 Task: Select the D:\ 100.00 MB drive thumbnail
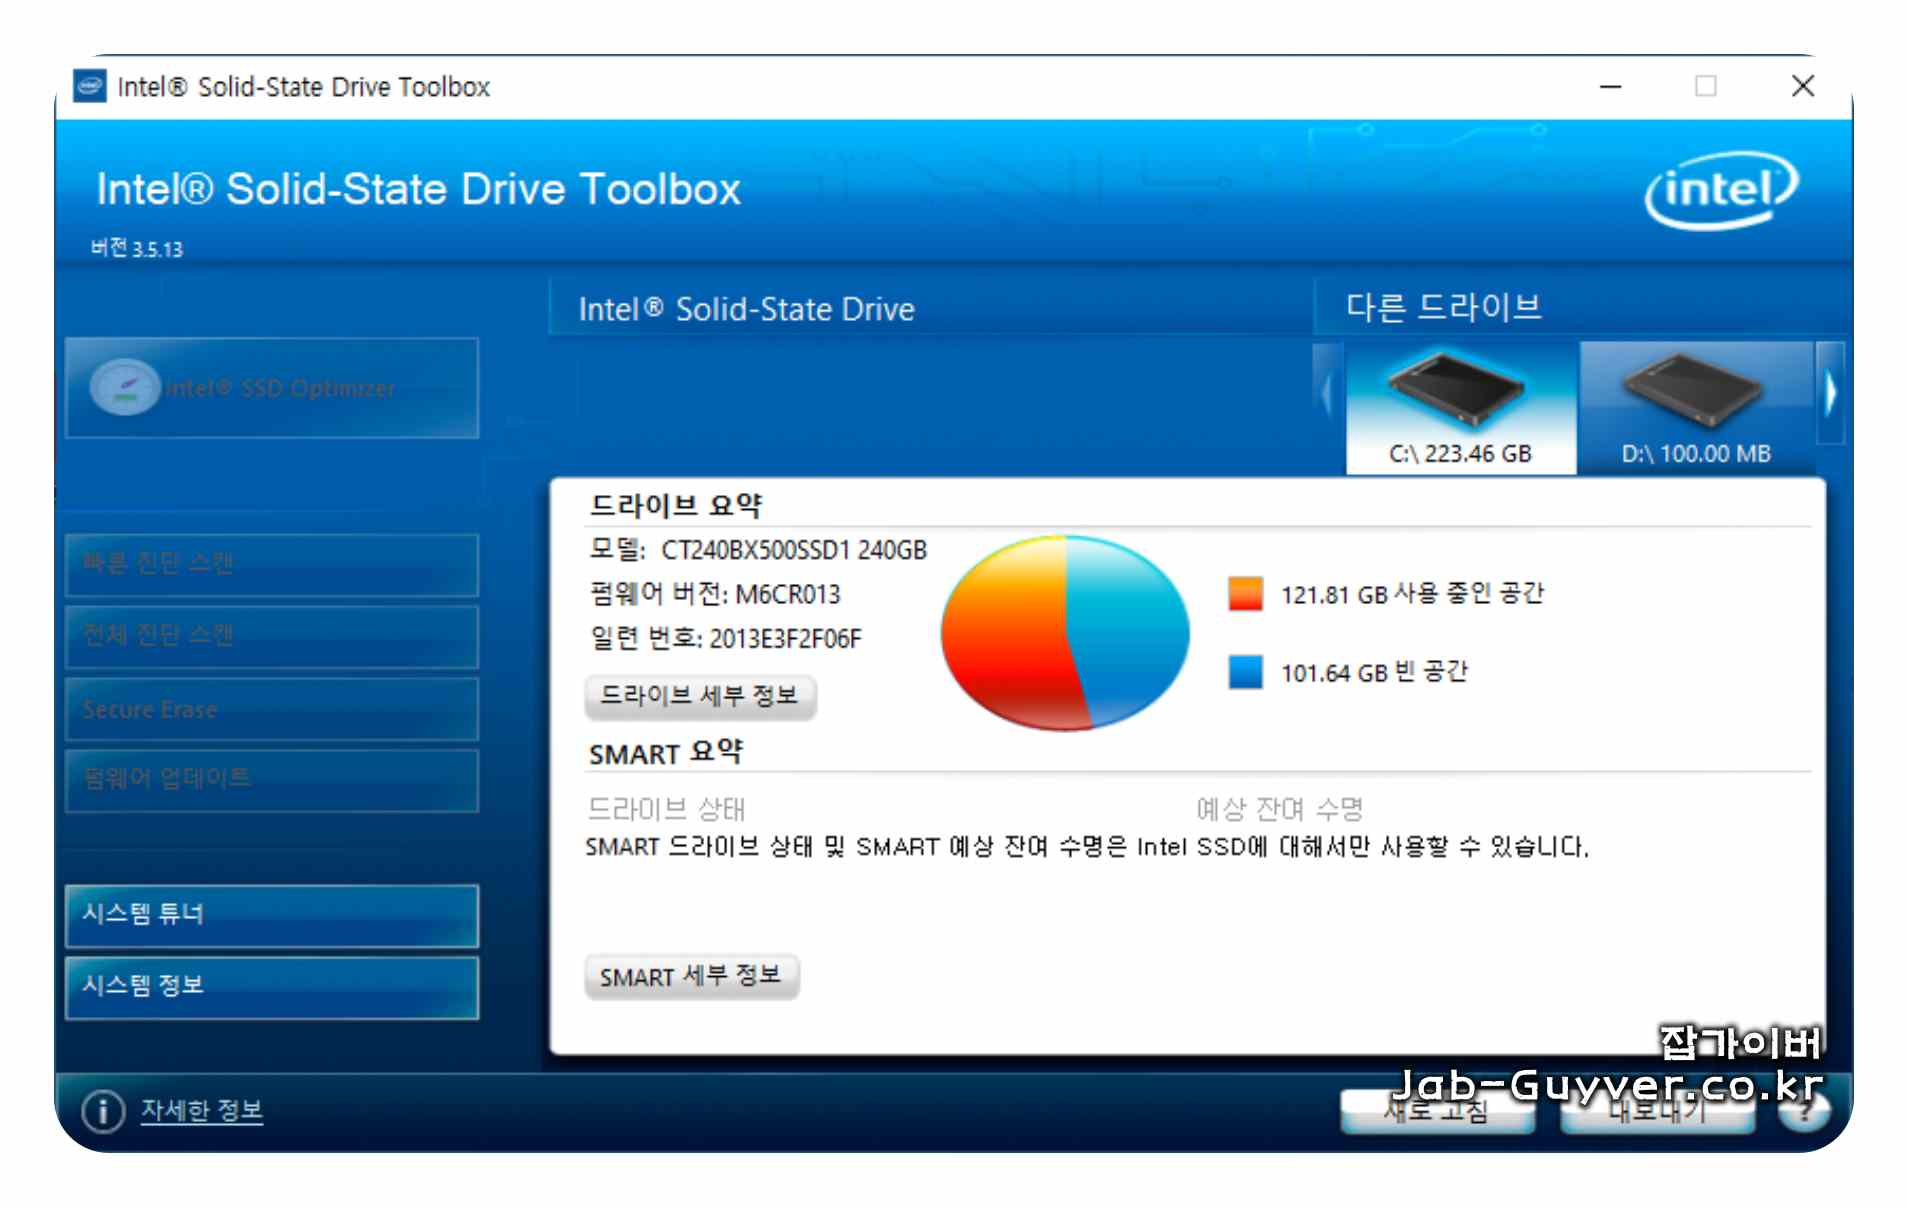tap(1696, 408)
